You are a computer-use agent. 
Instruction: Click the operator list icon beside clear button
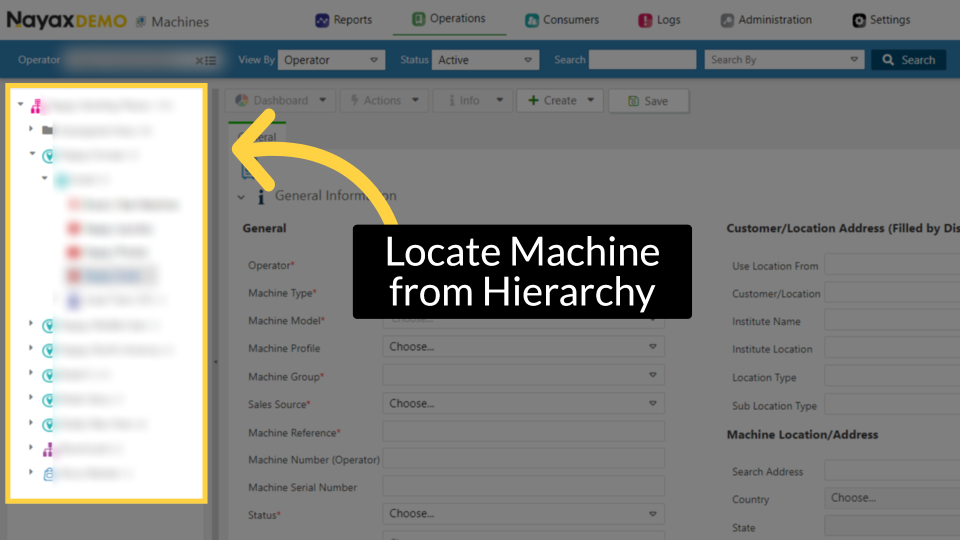pyautogui.click(x=211, y=61)
